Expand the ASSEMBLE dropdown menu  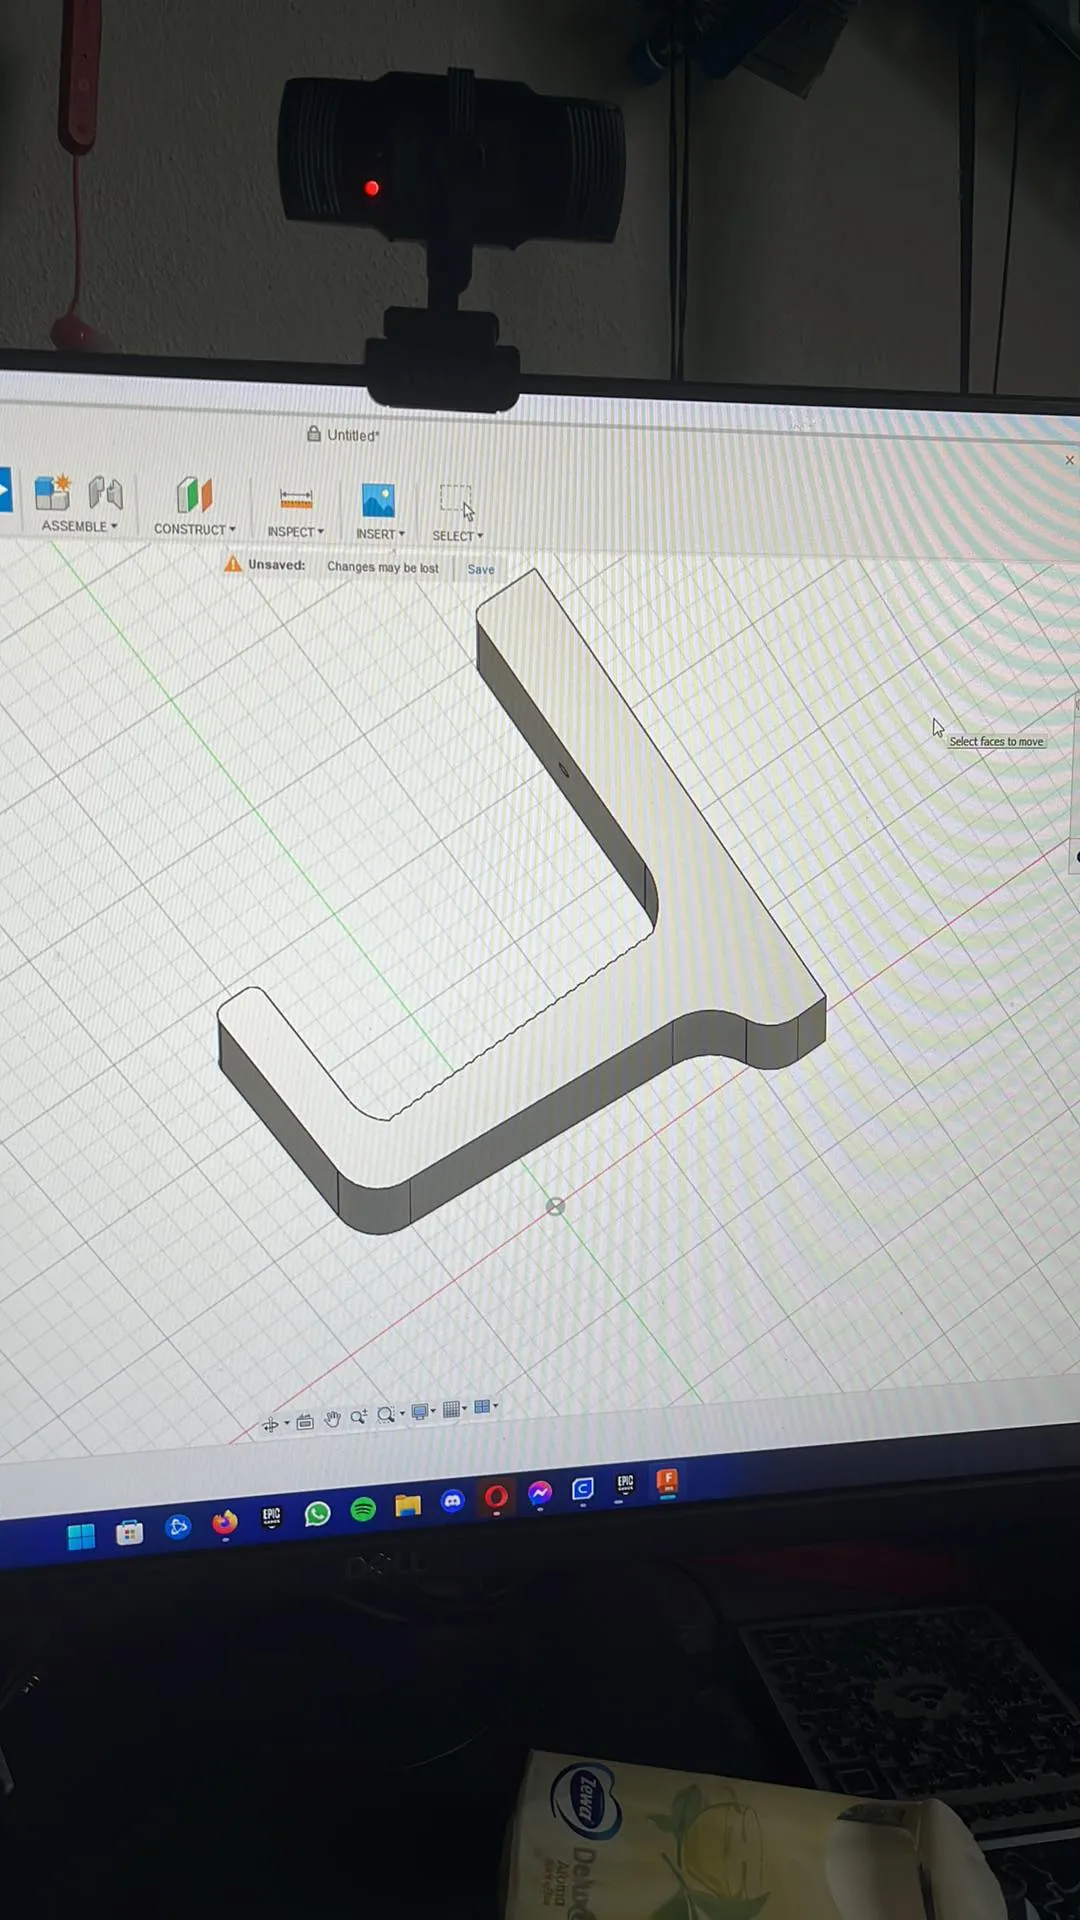[x=79, y=526]
